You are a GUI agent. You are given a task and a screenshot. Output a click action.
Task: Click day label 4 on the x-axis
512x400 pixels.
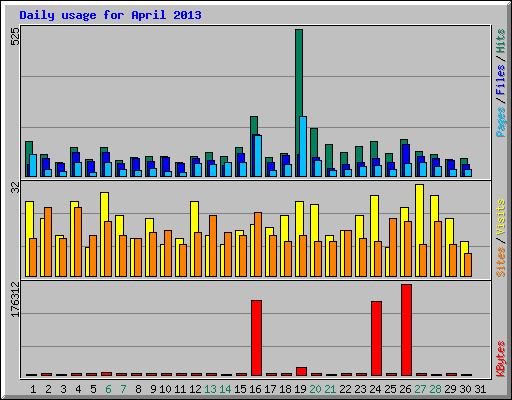78,389
